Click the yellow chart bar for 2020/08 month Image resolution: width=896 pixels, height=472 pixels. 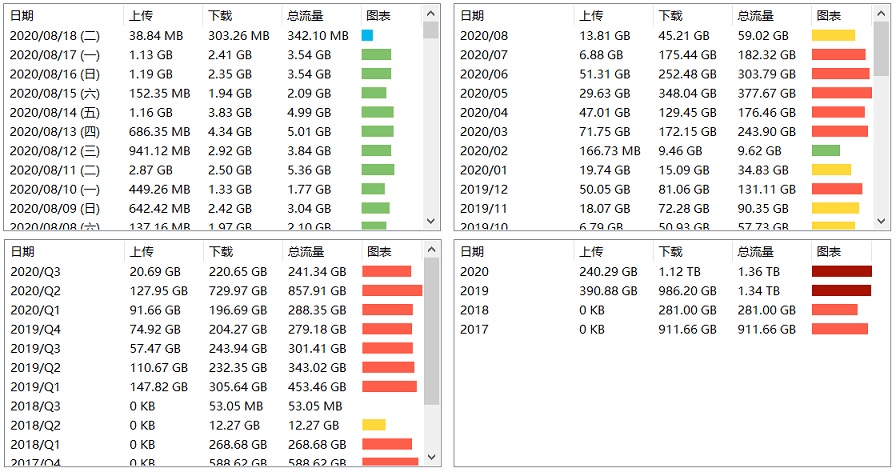(833, 35)
